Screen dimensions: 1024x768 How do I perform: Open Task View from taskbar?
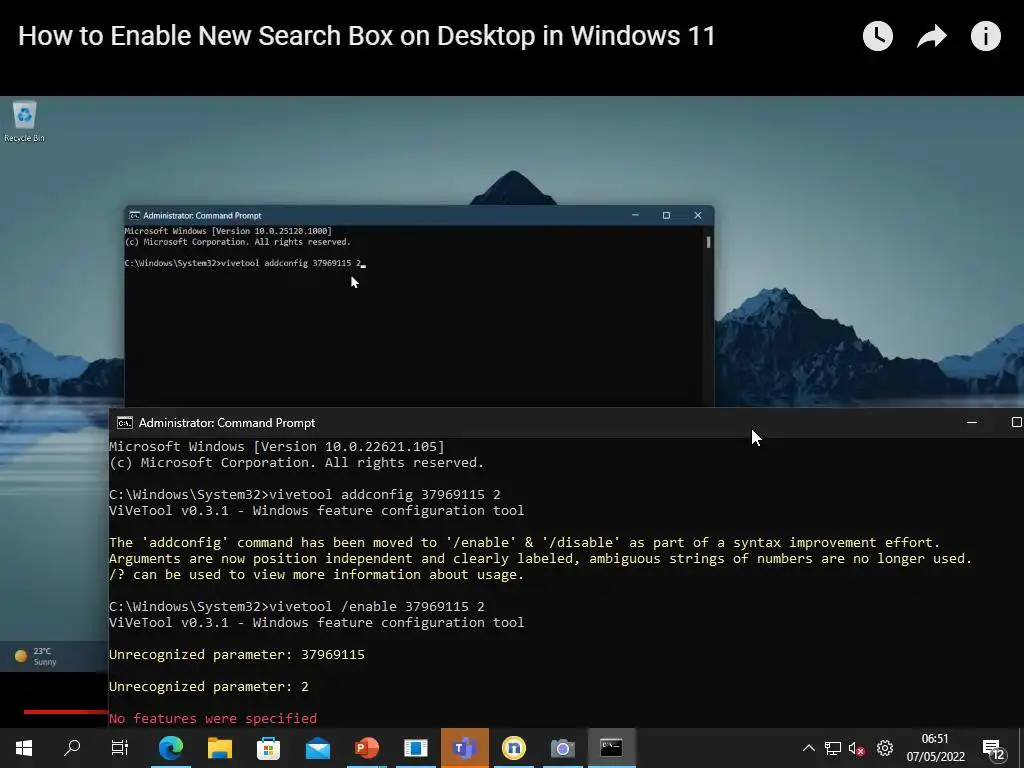click(120, 748)
